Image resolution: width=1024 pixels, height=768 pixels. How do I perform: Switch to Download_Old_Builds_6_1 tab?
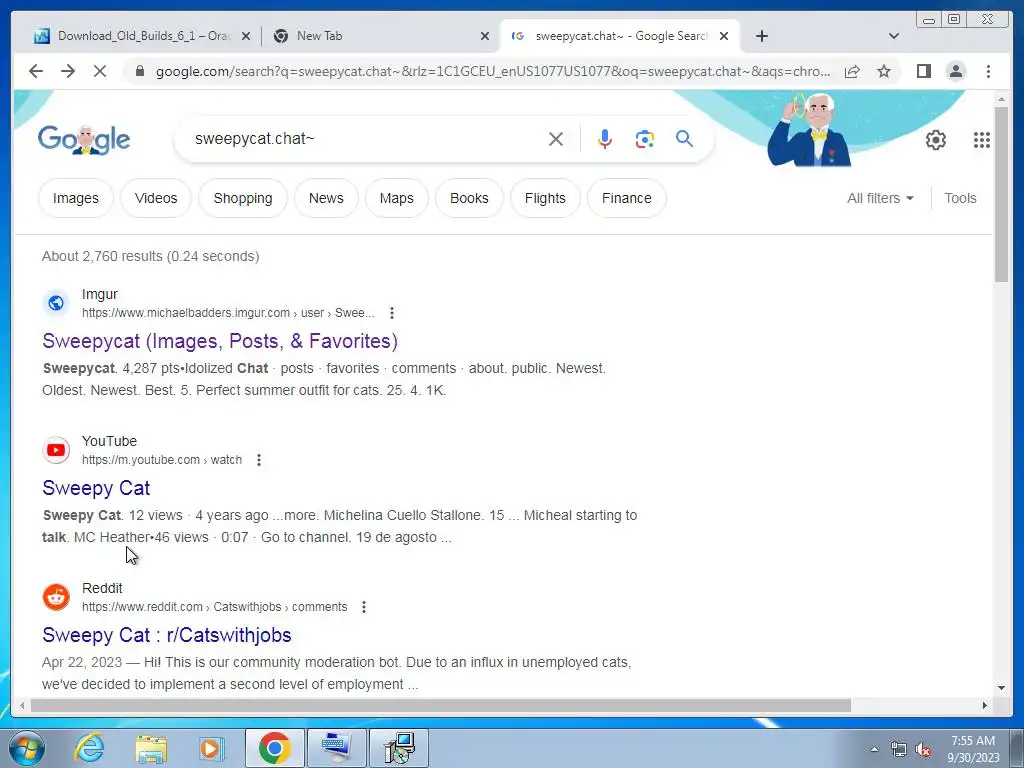coord(142,36)
